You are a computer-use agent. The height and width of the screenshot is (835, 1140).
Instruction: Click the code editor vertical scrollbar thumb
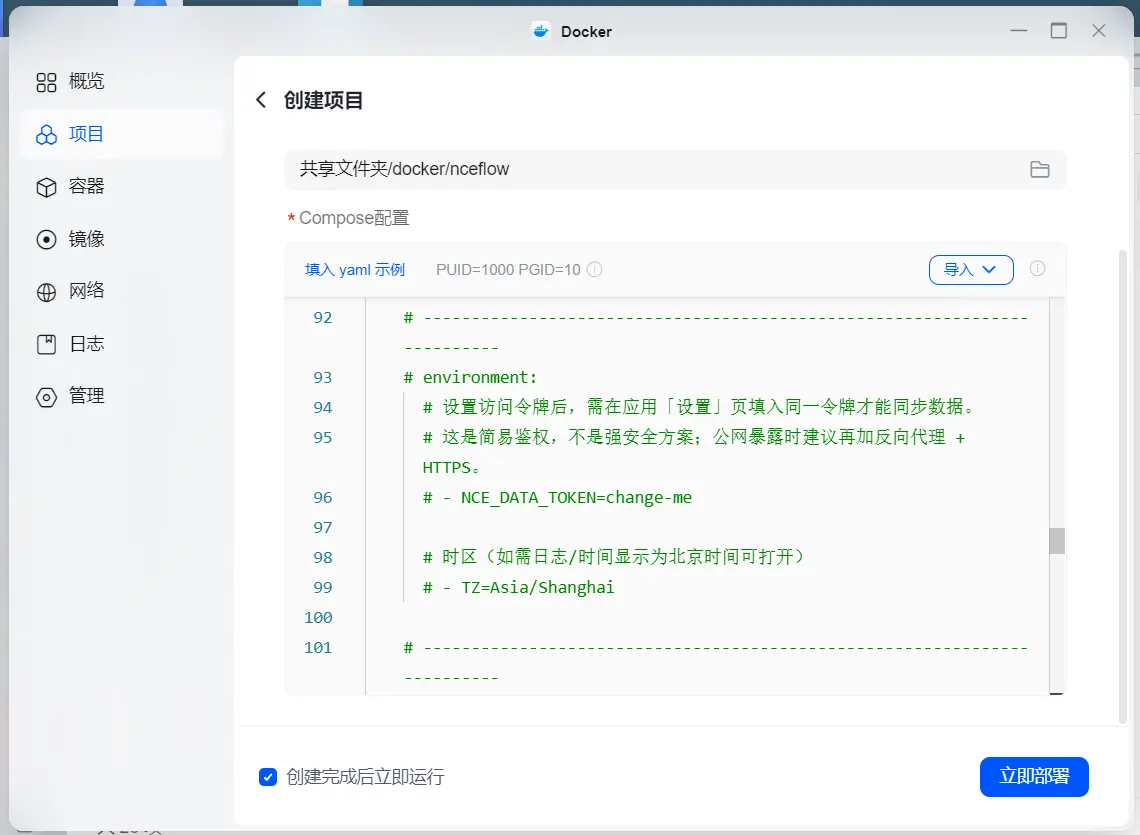pyautogui.click(x=1056, y=541)
